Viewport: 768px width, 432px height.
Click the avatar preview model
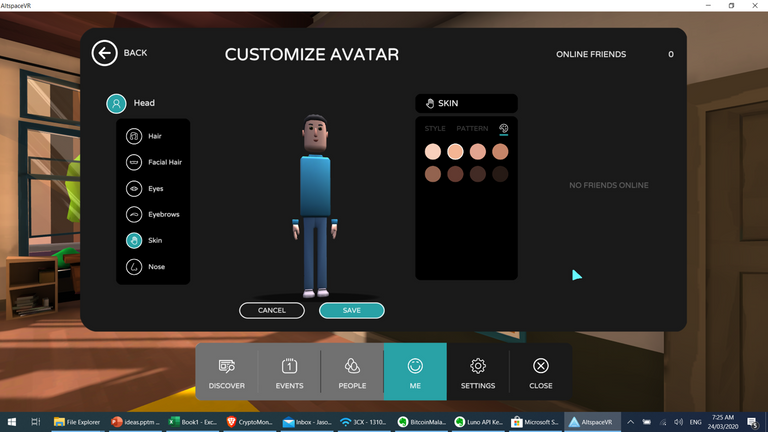(315, 206)
